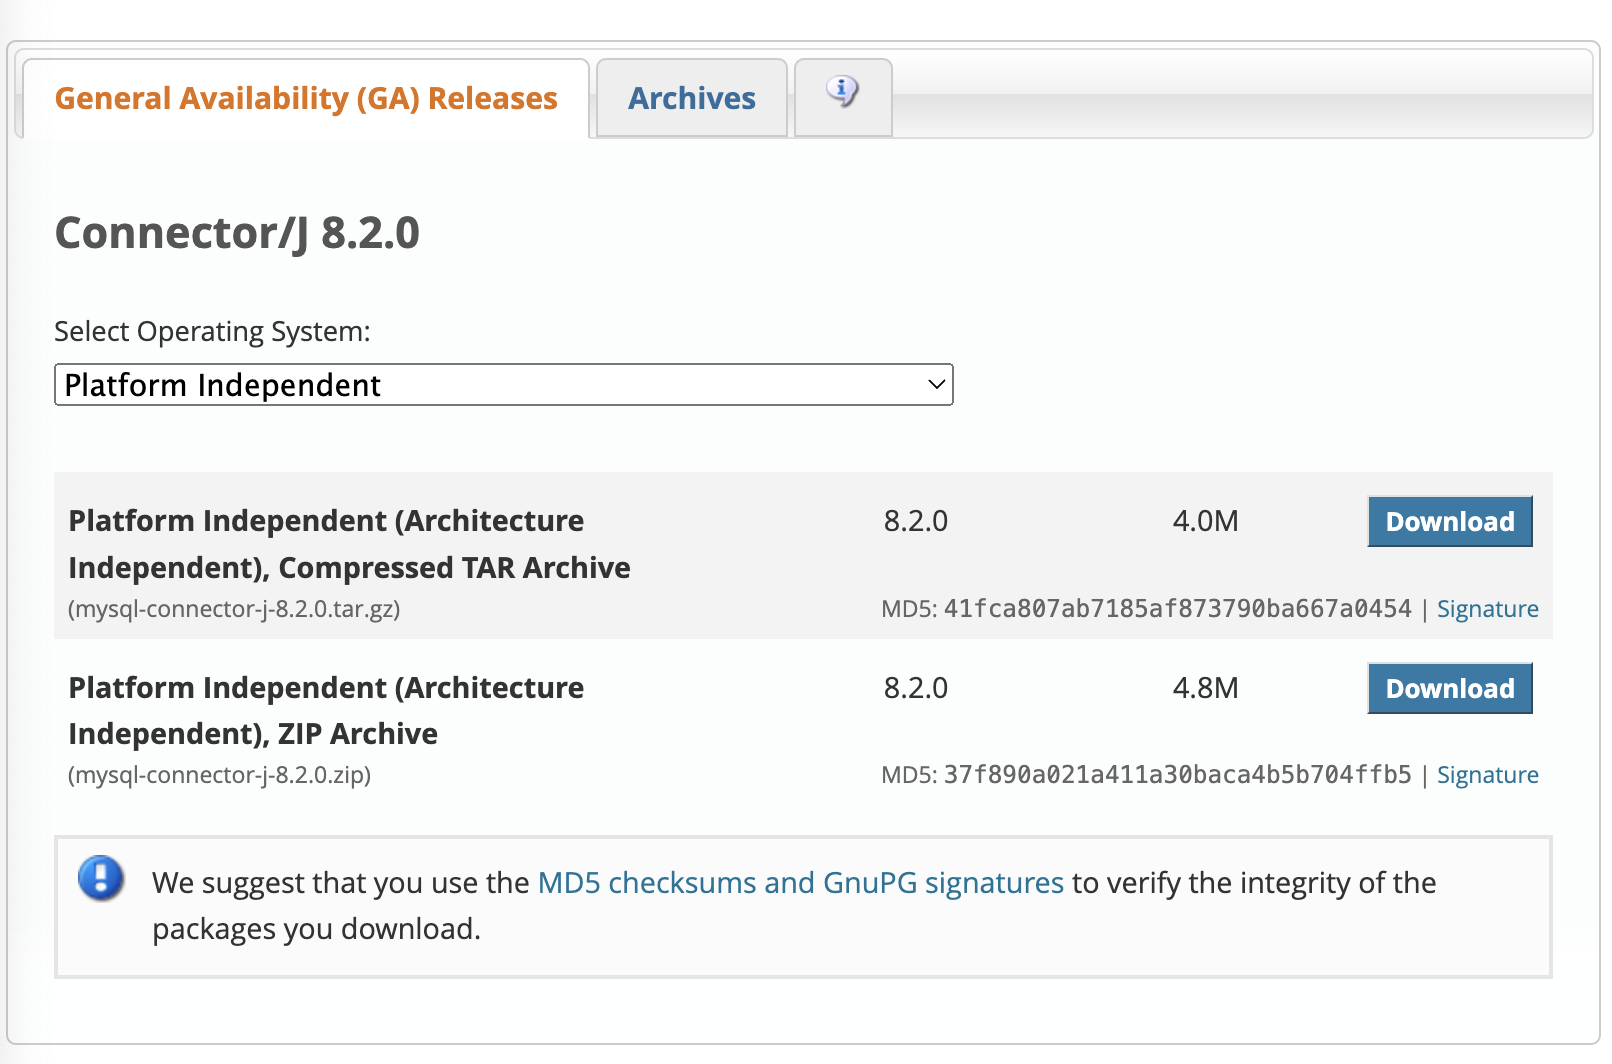Open Signature link for tar.gz file

coord(1488,609)
